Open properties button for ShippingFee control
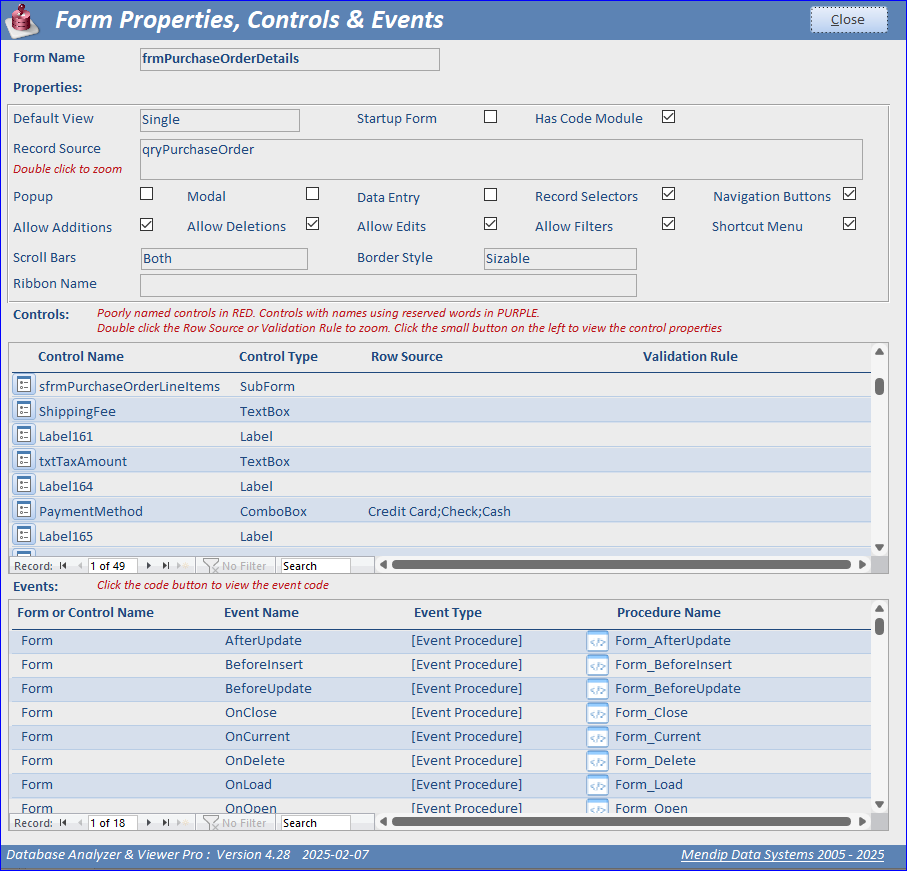Viewport: 907px width, 871px height. tap(24, 410)
